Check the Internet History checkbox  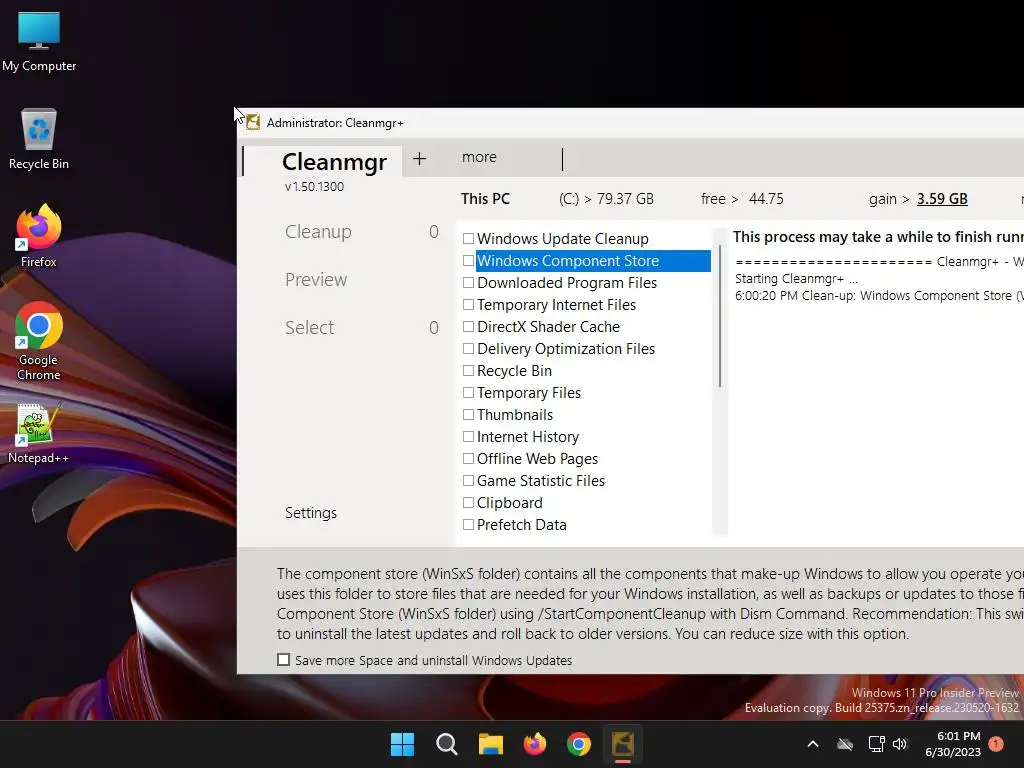click(x=468, y=436)
